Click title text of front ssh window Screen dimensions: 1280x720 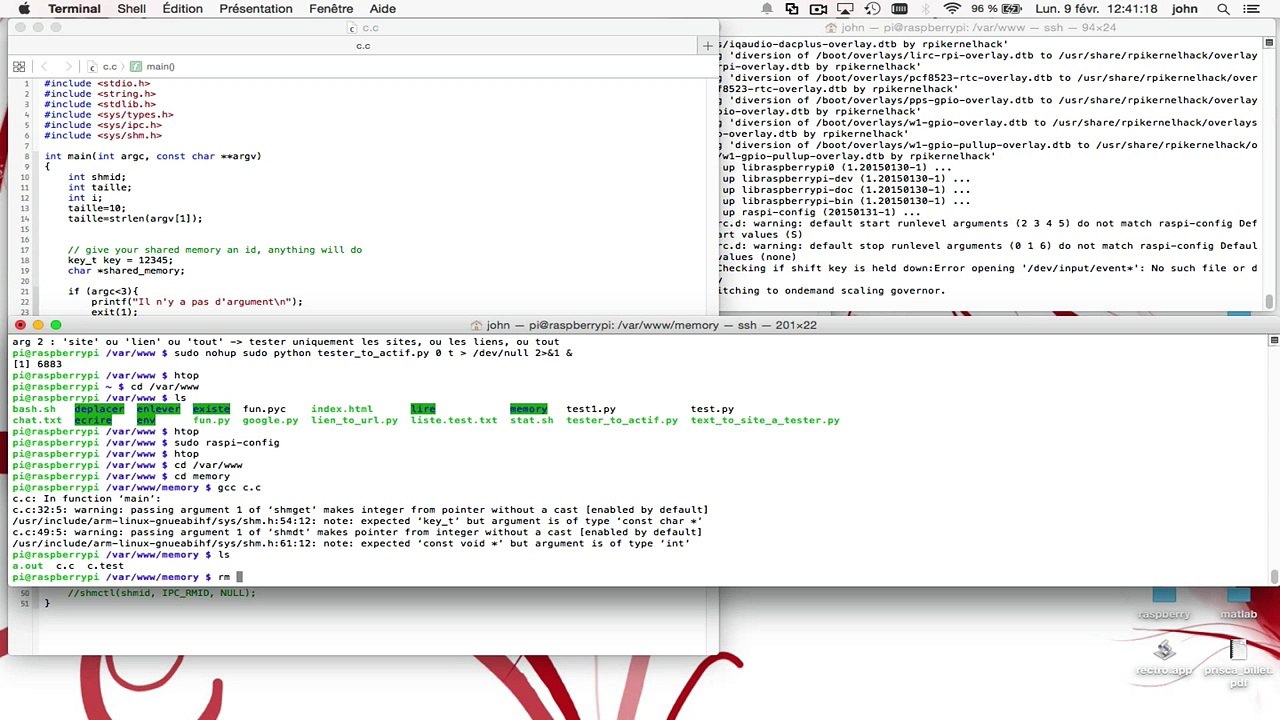tap(651, 325)
